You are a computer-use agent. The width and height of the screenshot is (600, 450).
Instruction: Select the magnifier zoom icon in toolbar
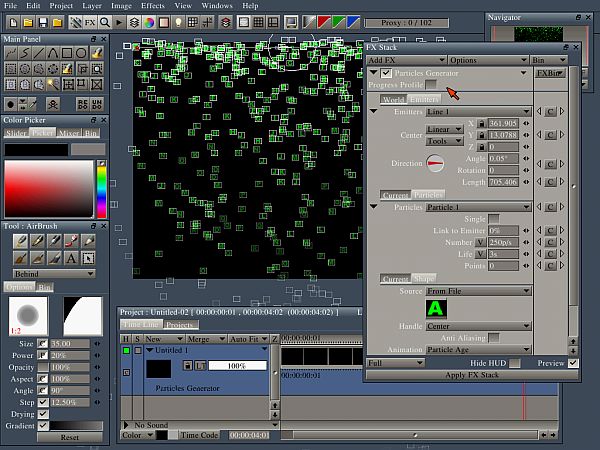coord(104,23)
